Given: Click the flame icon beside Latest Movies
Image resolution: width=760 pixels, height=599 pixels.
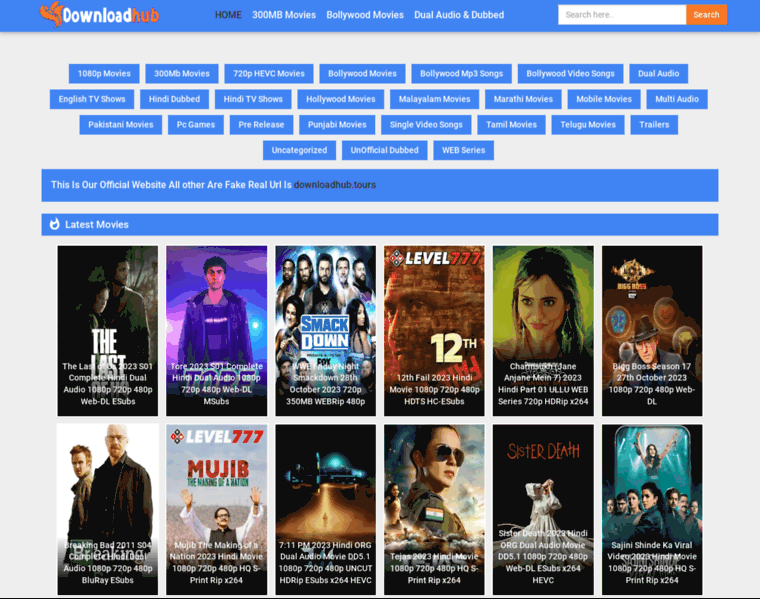Looking at the screenshot, I should pyautogui.click(x=55, y=224).
